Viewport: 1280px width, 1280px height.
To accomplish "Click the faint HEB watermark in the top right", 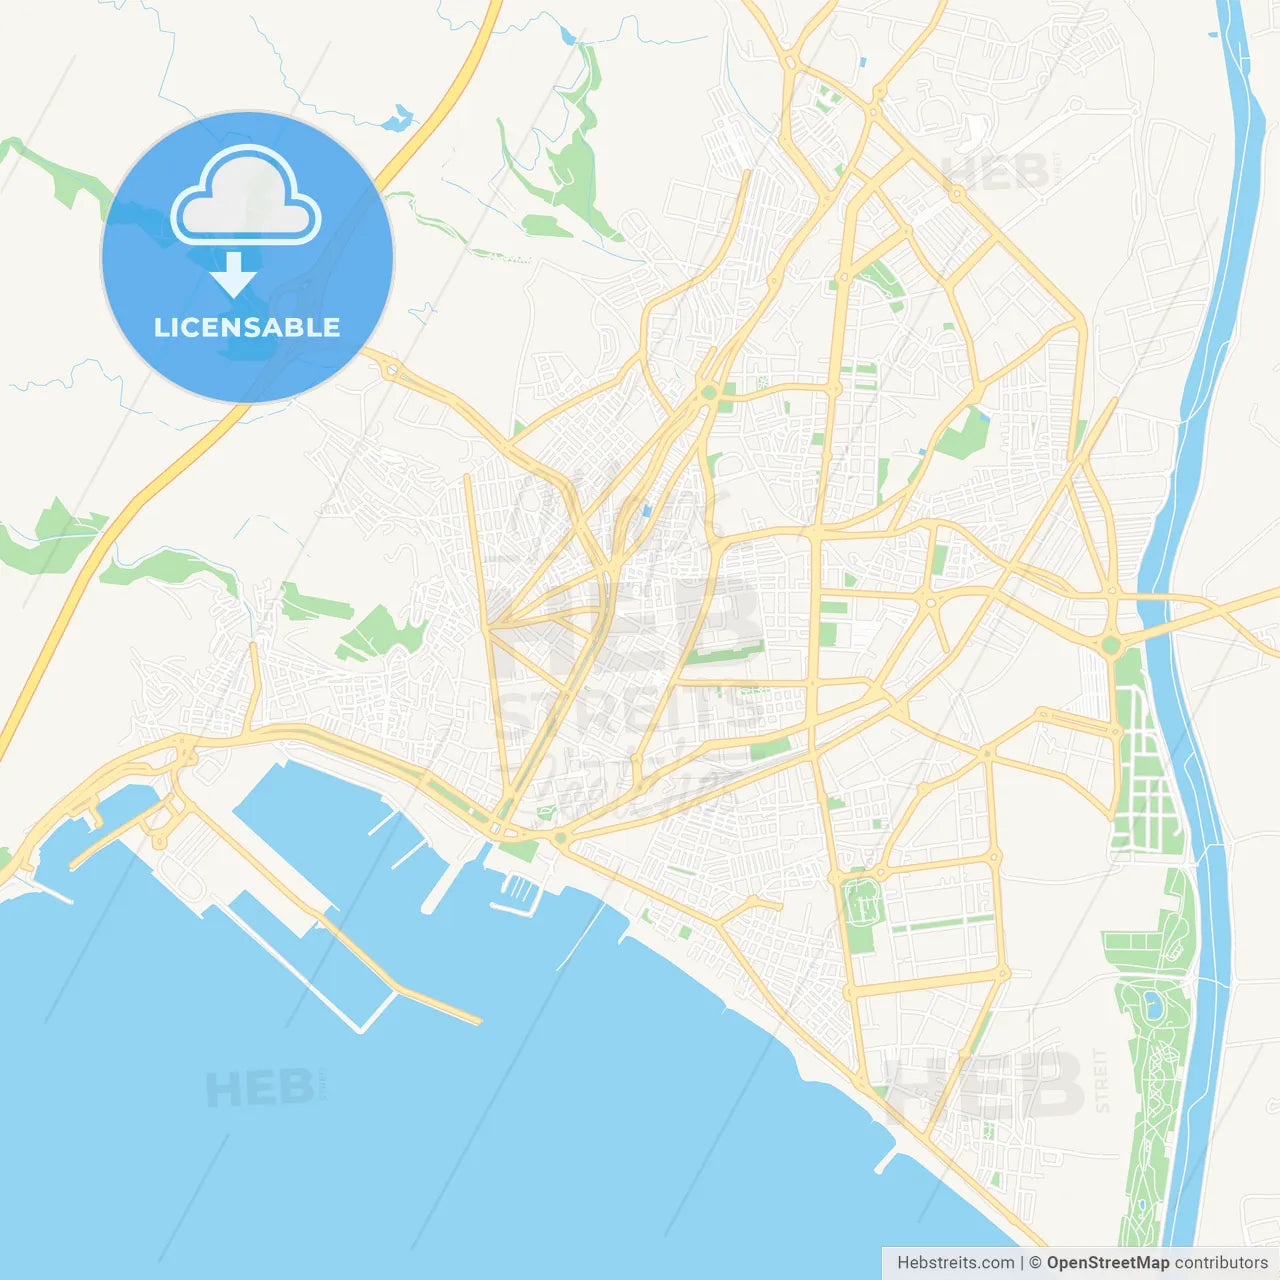I will [995, 172].
